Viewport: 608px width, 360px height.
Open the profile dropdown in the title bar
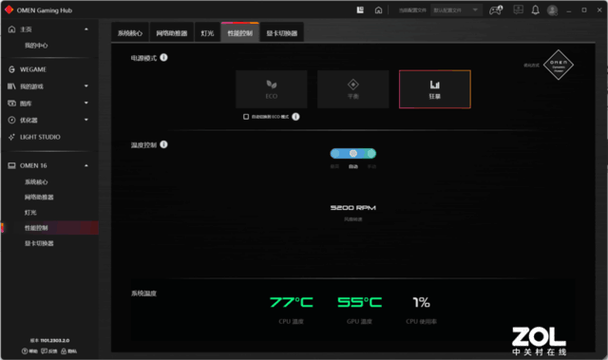456,10
